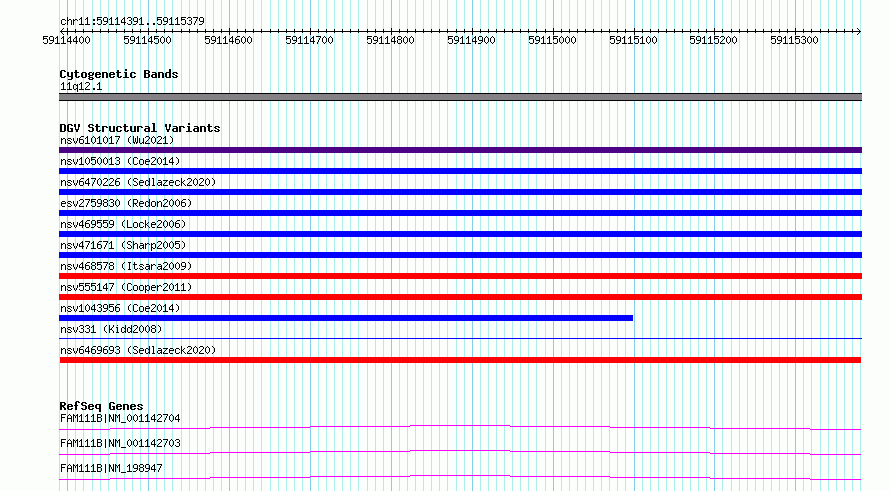Click the magenta NM_001142704 gene line
The image size is (890, 491).
click(x=460, y=427)
